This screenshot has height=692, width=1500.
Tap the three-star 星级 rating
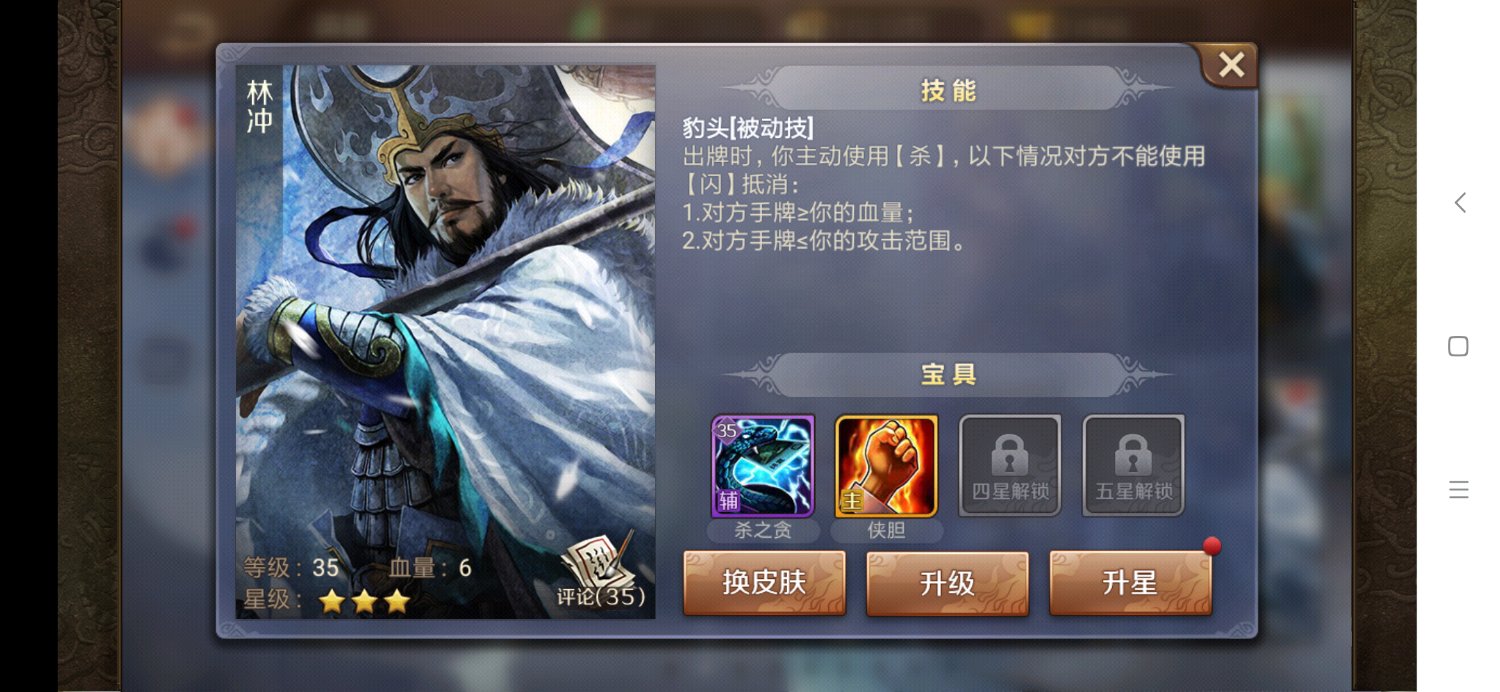point(364,601)
